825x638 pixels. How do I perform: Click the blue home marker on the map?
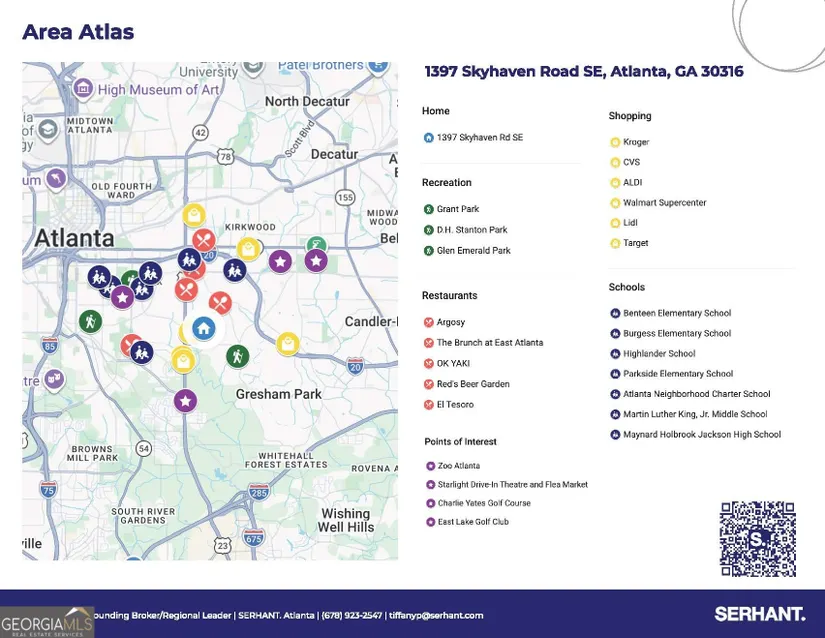[x=204, y=328]
